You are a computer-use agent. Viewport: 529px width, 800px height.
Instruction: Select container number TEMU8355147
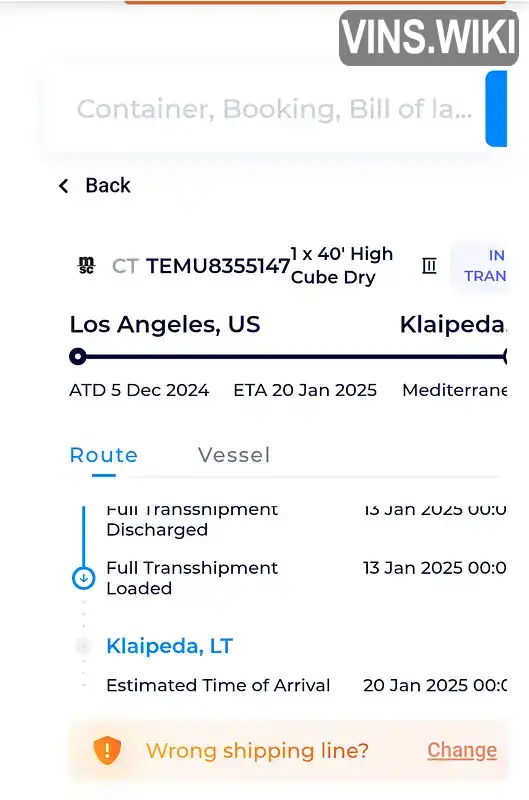(x=218, y=266)
